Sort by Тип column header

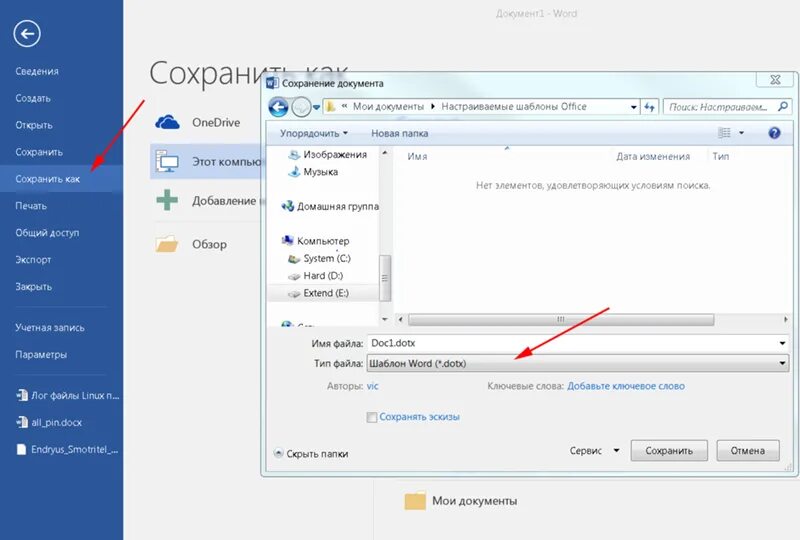coord(720,157)
